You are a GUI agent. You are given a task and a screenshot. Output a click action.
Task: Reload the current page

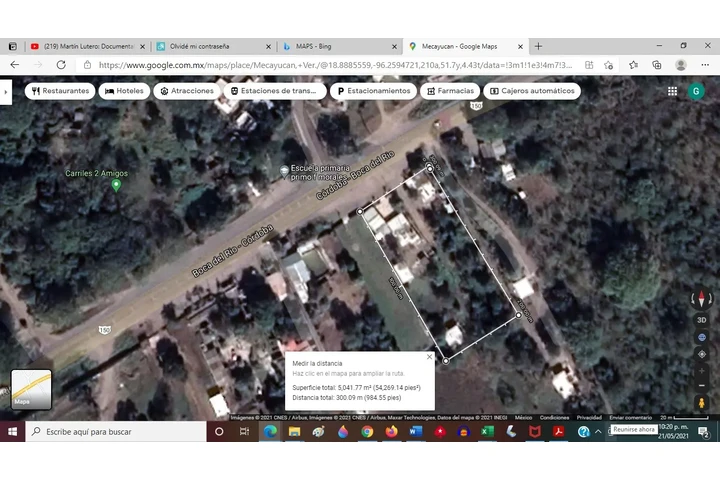click(x=61, y=65)
